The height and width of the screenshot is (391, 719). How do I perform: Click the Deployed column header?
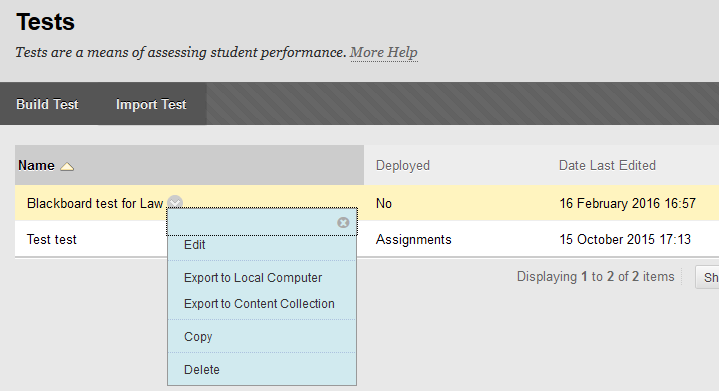pos(403,165)
